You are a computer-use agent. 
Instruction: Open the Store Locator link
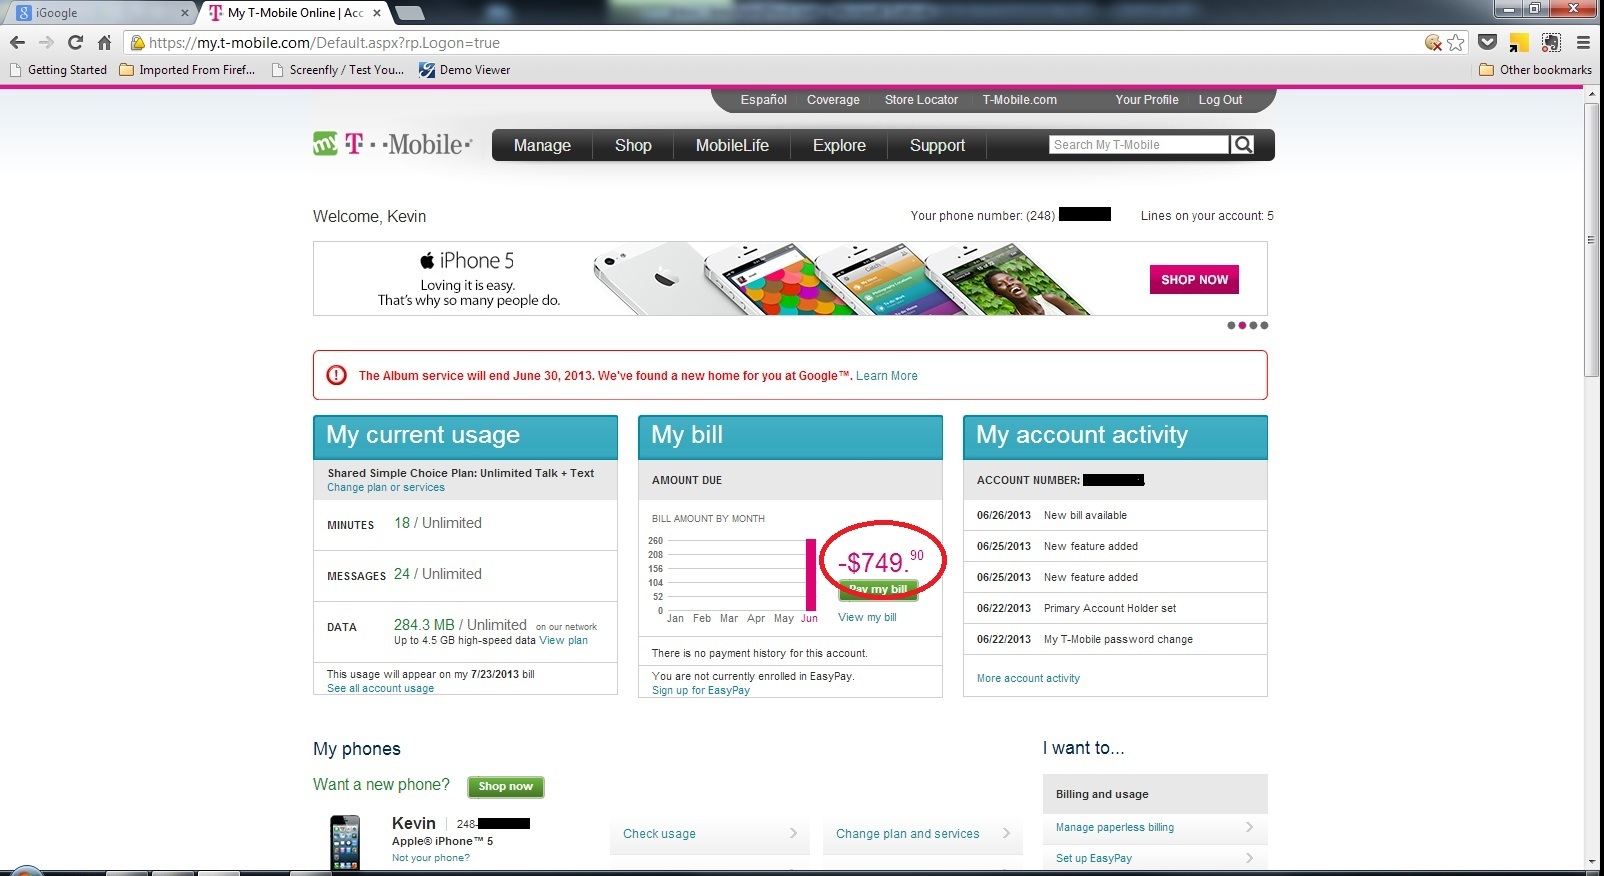(x=921, y=100)
